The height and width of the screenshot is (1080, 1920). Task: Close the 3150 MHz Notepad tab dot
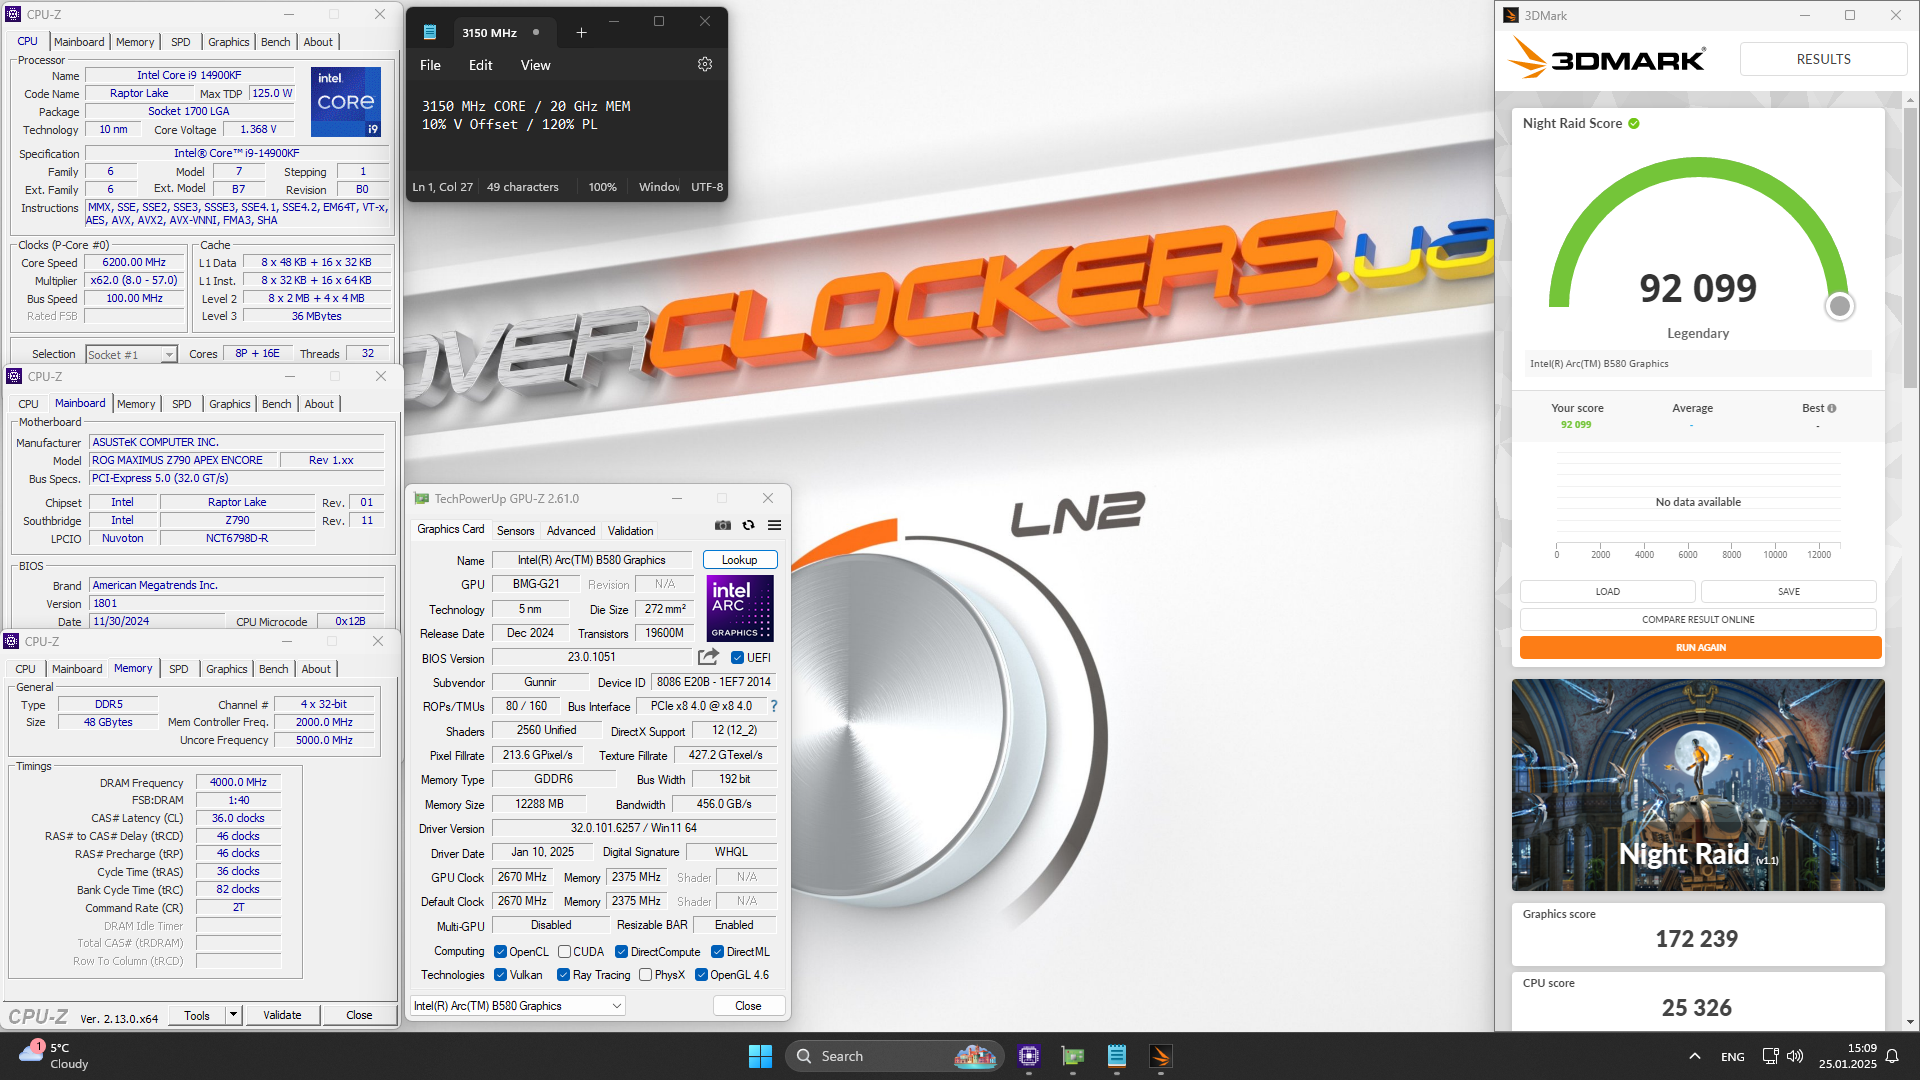(x=536, y=32)
